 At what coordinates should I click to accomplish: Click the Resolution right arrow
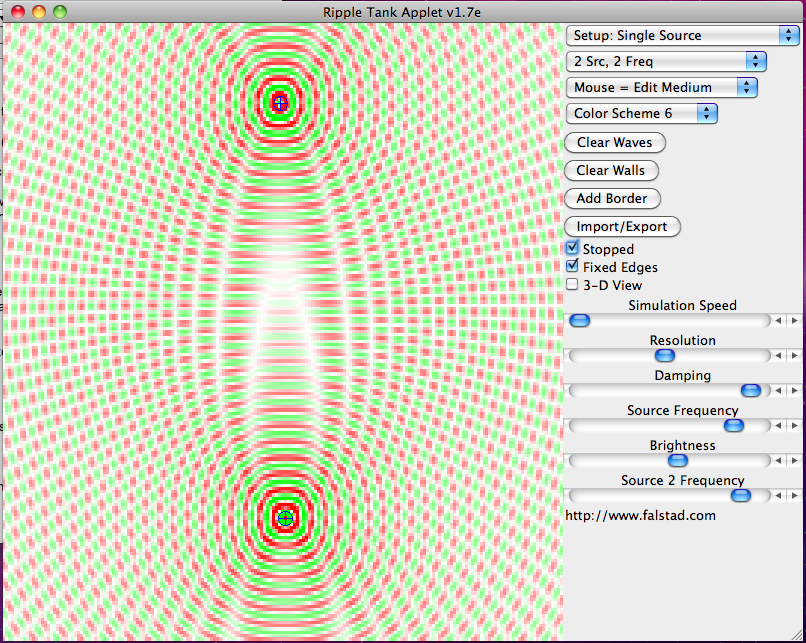[795, 356]
